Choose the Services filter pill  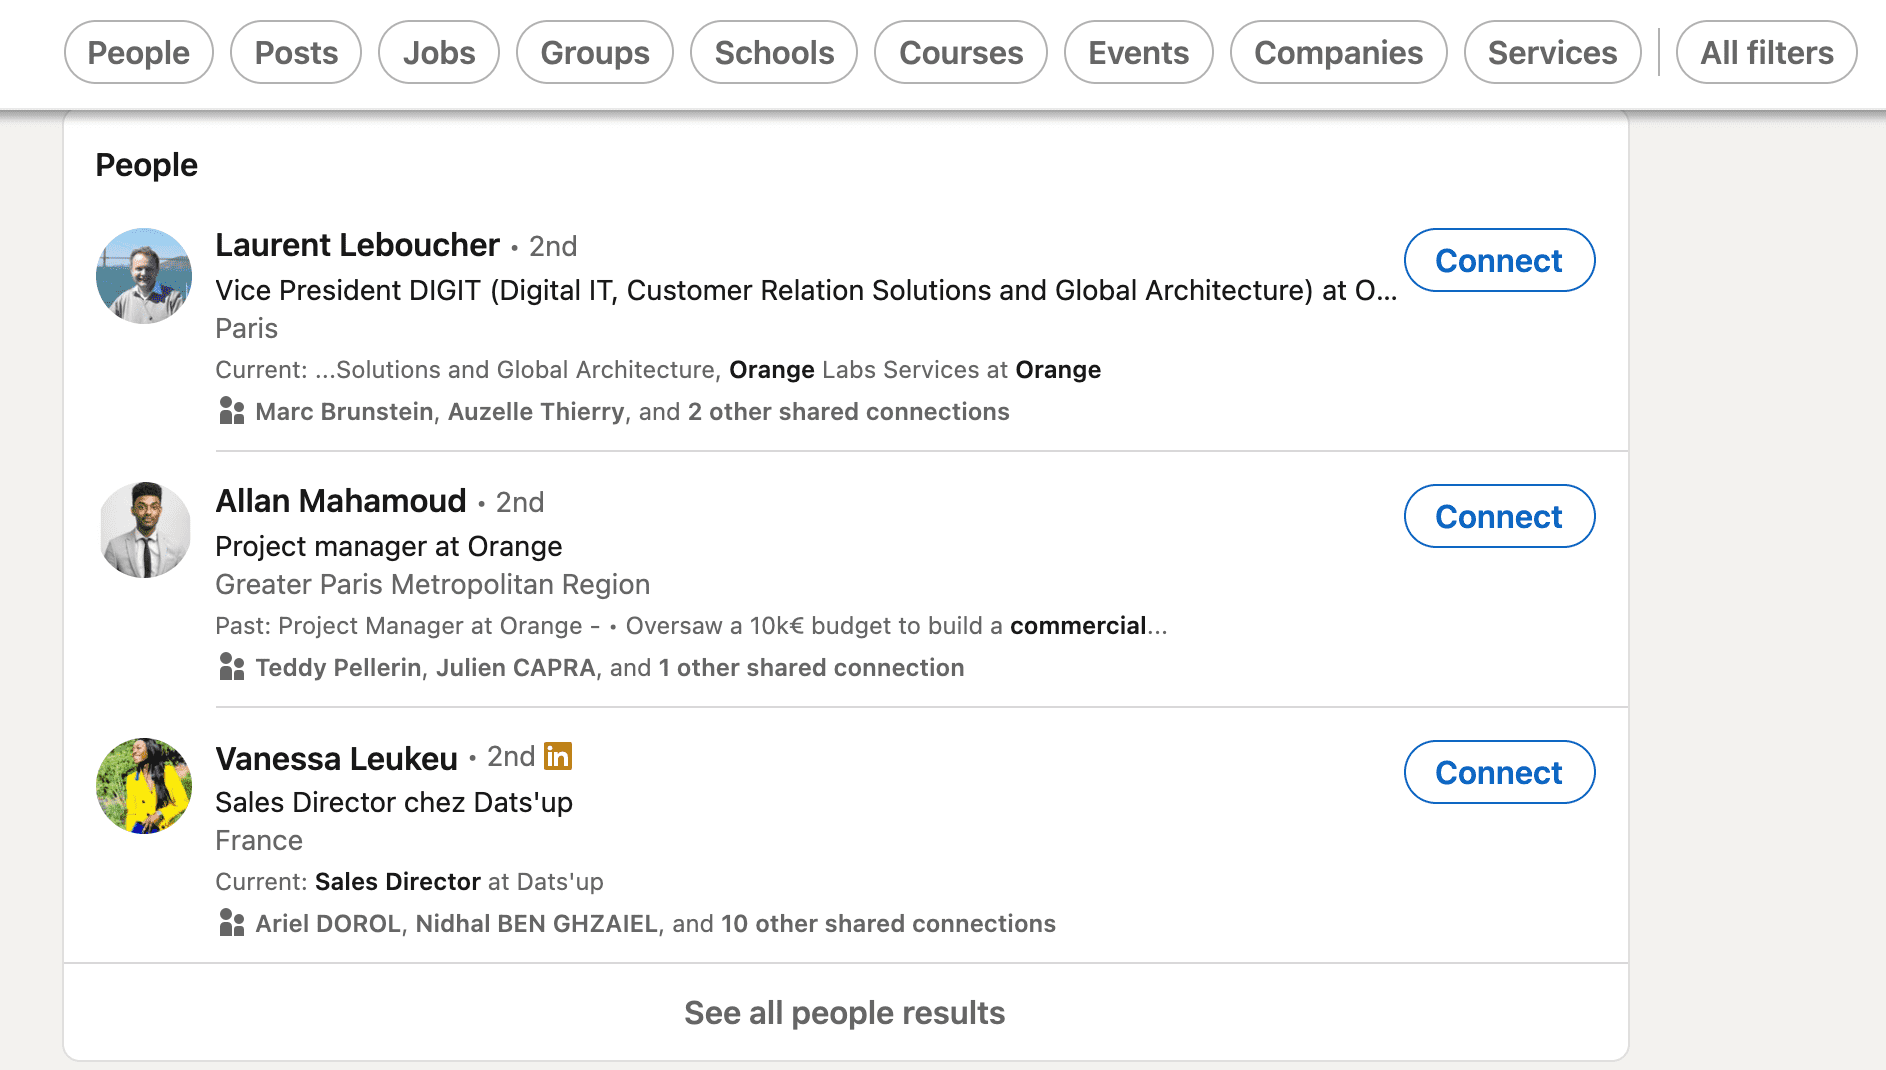click(x=1552, y=53)
